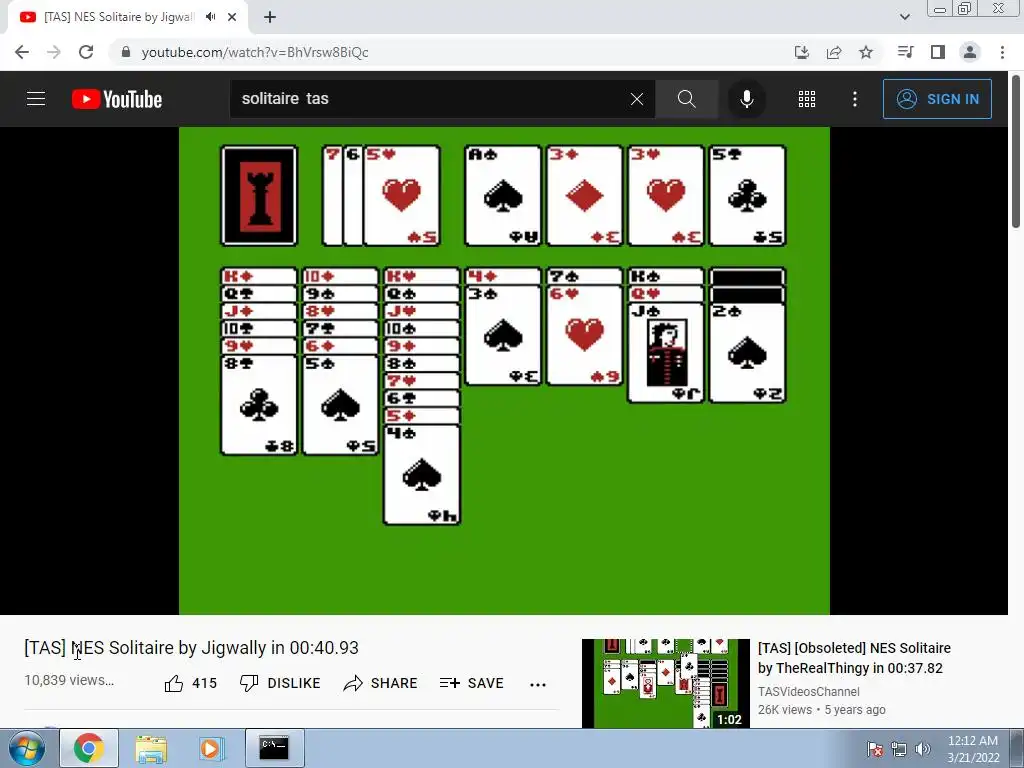This screenshot has width=1024, height=768.
Task: Mute the tab via speaker icon
Action: [210, 17]
